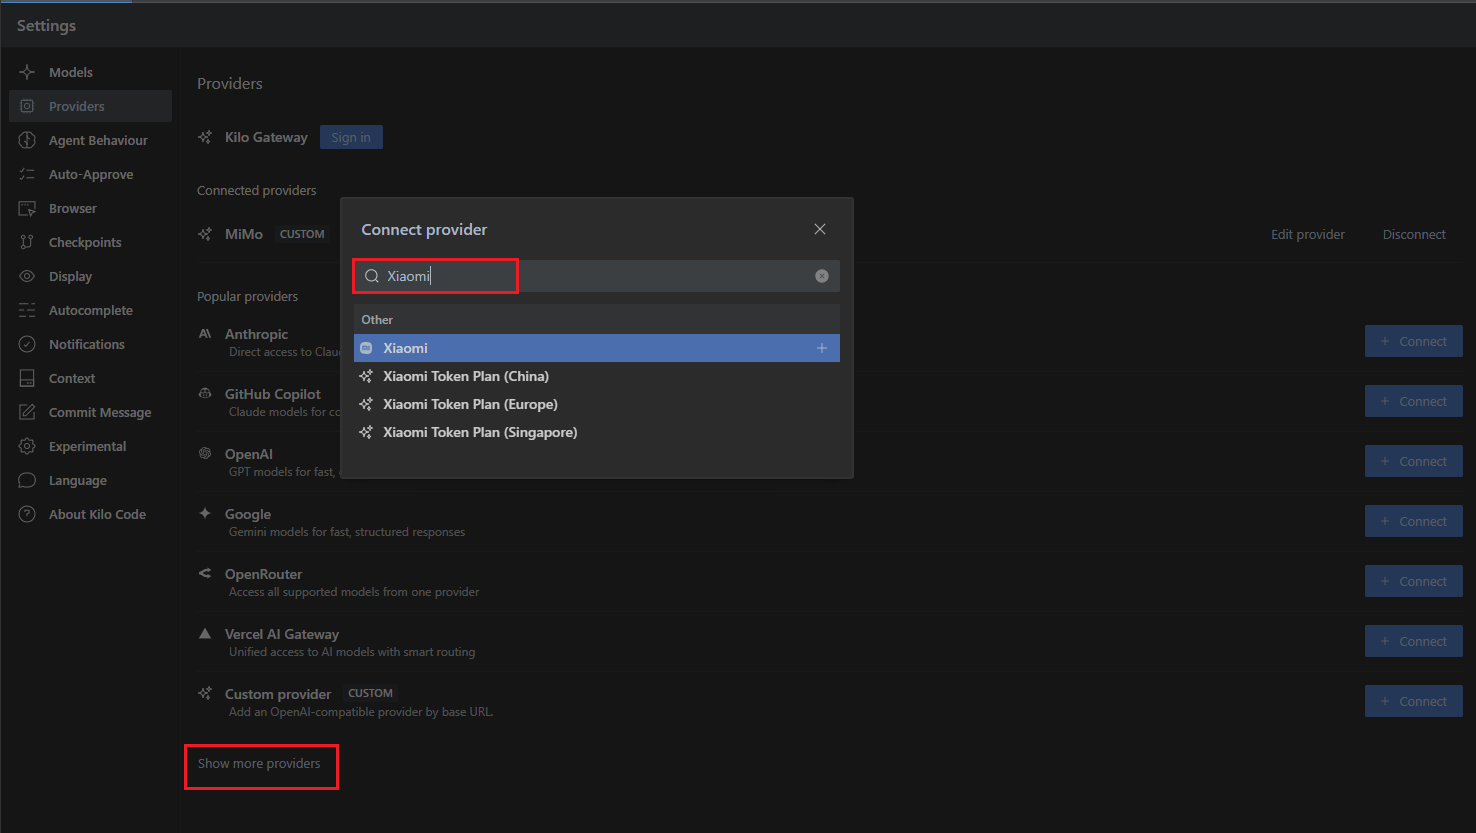1476x833 pixels.
Task: Click the Notifications checkmark icon
Action: click(27, 344)
